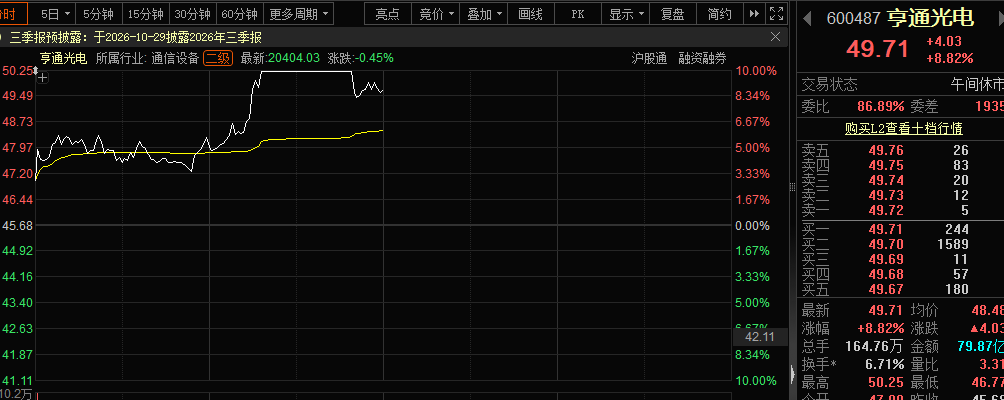Select the 买三 price 49.69

(x=886, y=259)
